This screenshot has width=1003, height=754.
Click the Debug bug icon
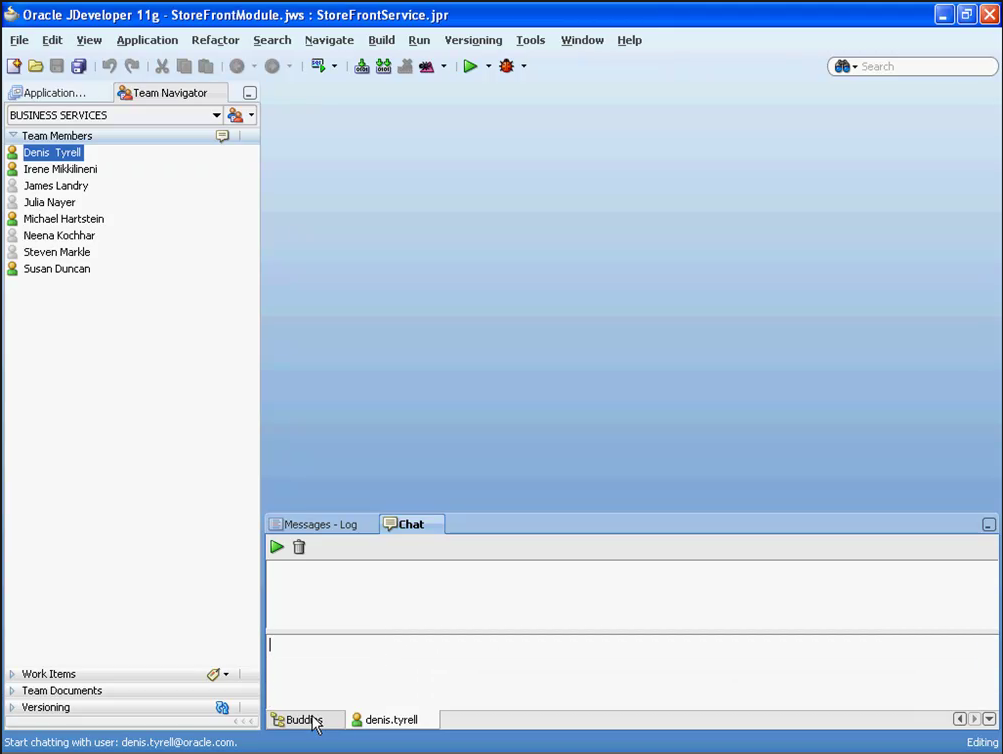[507, 66]
